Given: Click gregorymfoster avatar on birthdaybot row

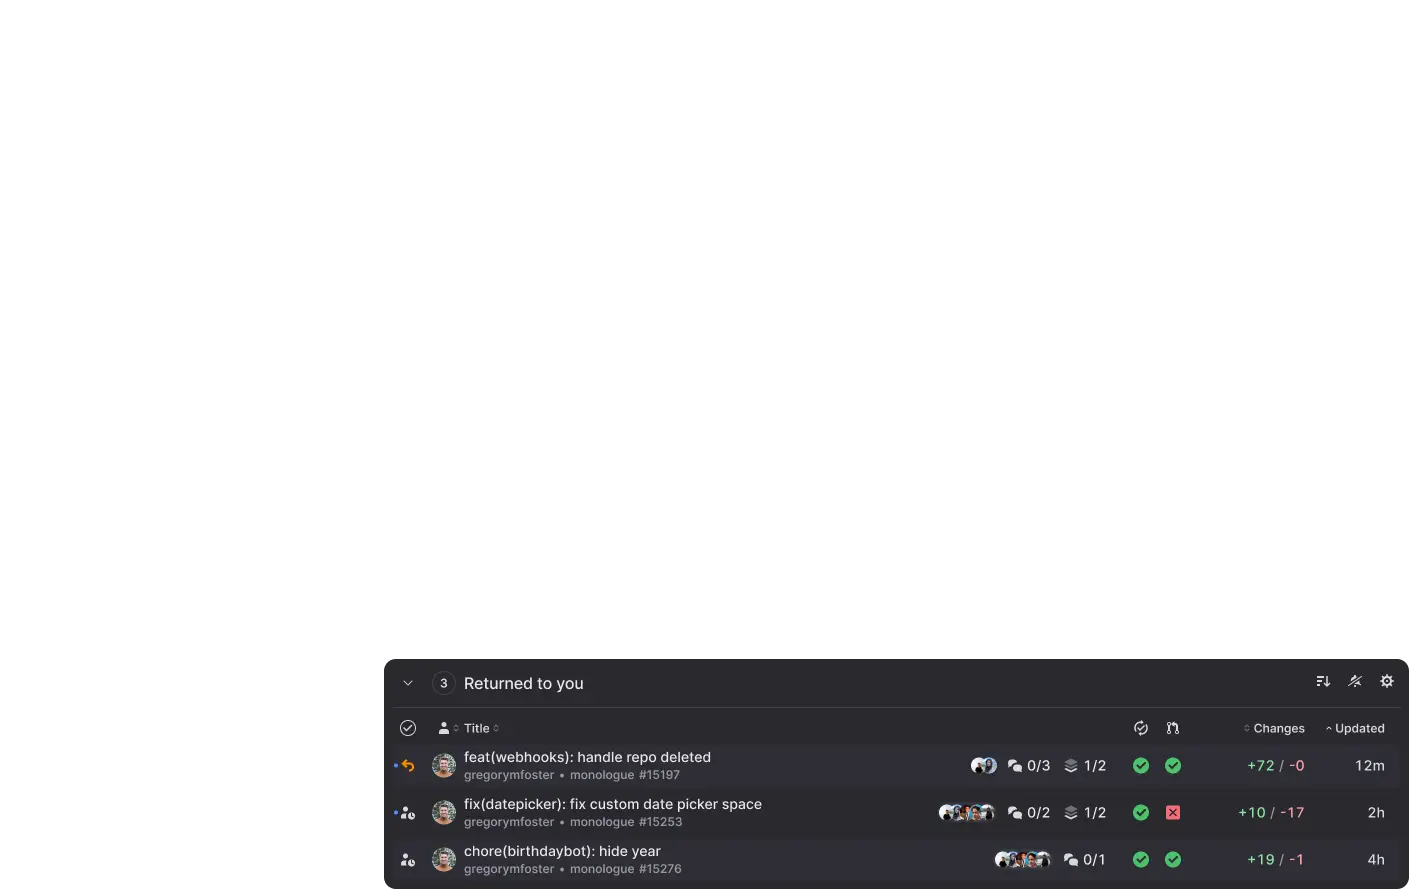Looking at the screenshot, I should tap(444, 860).
